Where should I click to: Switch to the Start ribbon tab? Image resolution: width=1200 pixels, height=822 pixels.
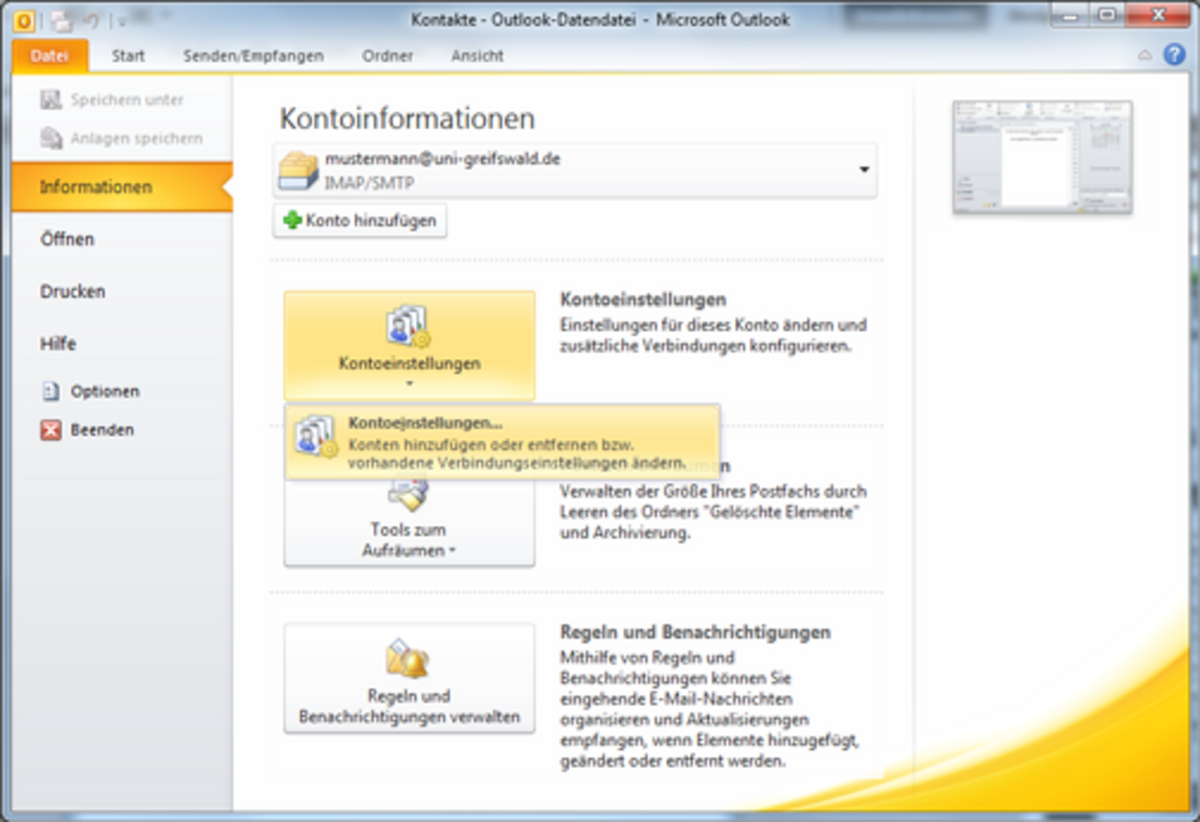tap(128, 56)
